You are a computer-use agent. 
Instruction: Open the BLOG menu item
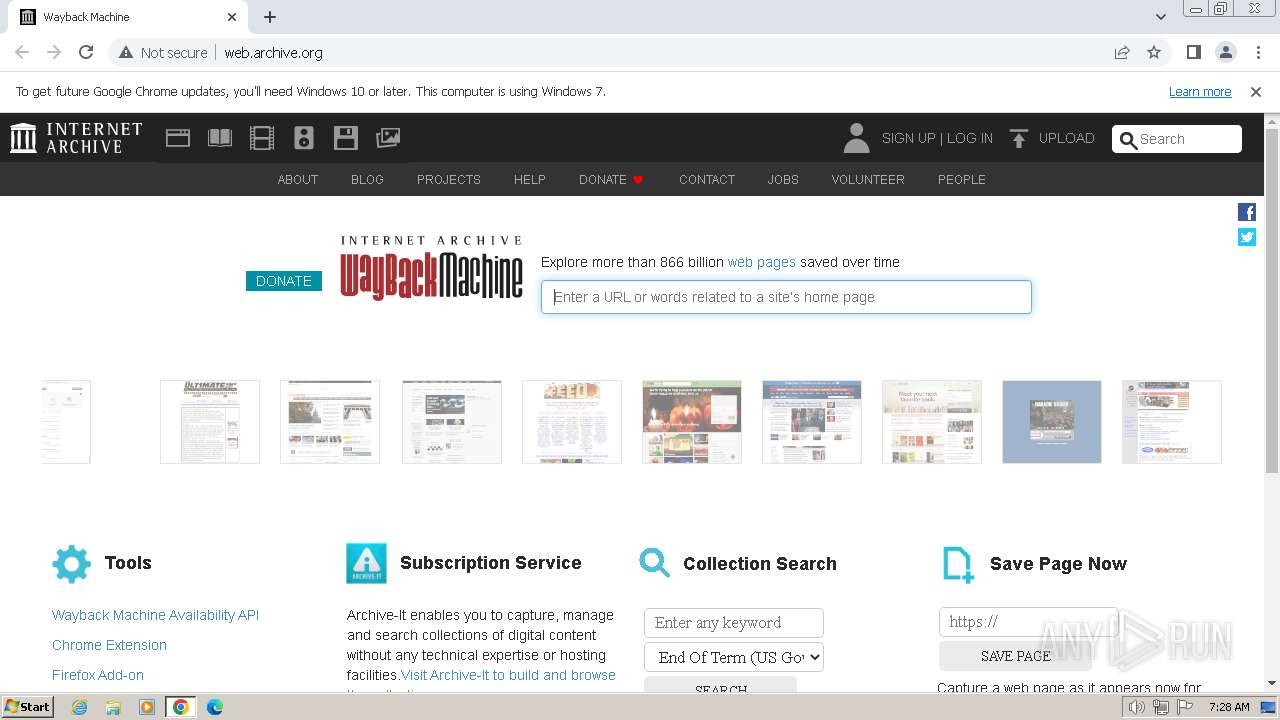pos(367,180)
